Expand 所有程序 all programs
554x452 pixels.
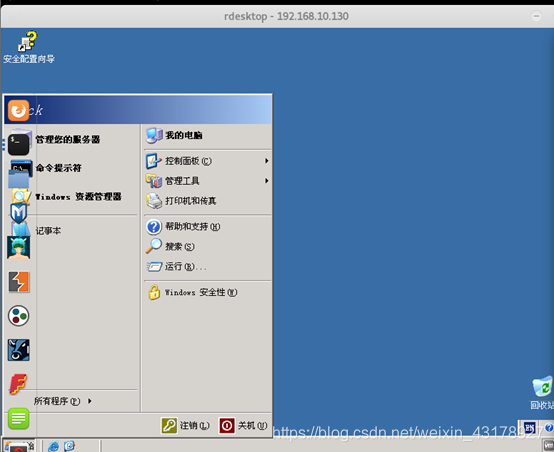[x=63, y=401]
